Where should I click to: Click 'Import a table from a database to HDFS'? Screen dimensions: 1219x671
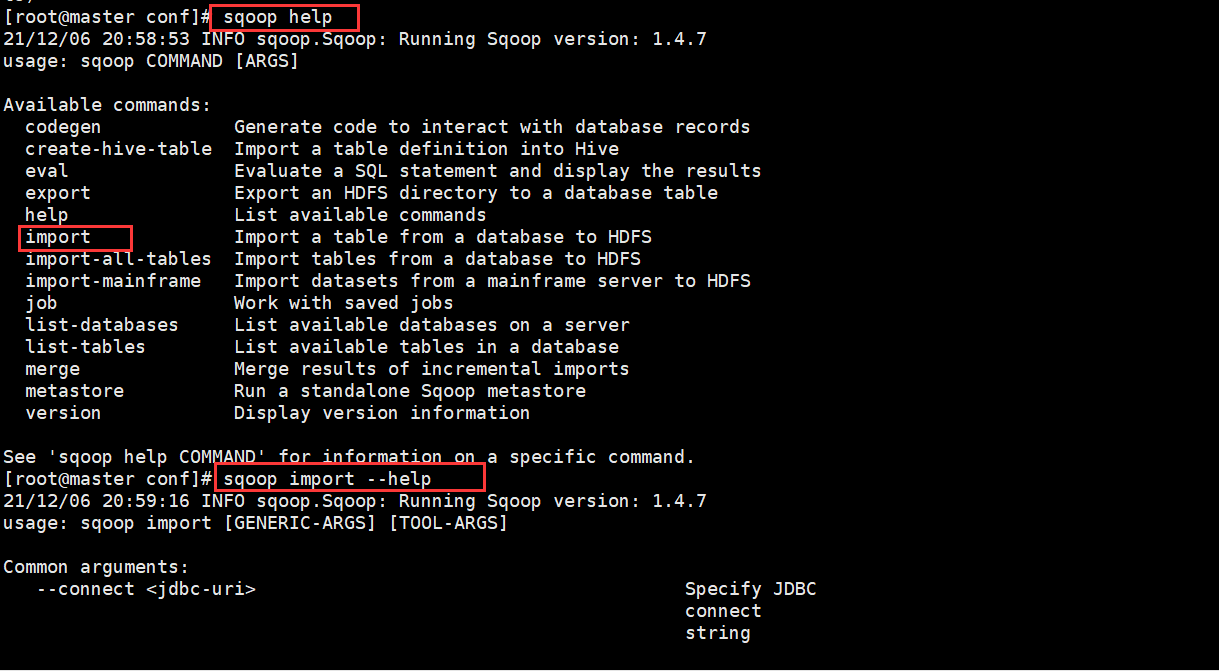click(443, 237)
